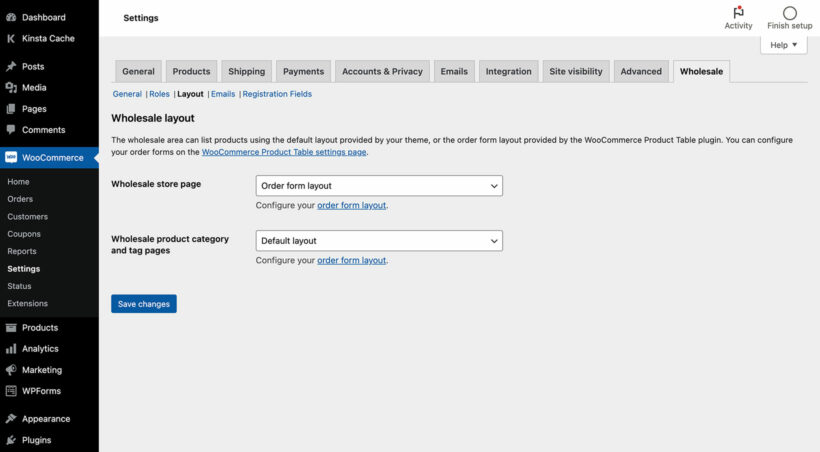Open the Accounts & Privacy tab
820x452 pixels.
point(382,71)
